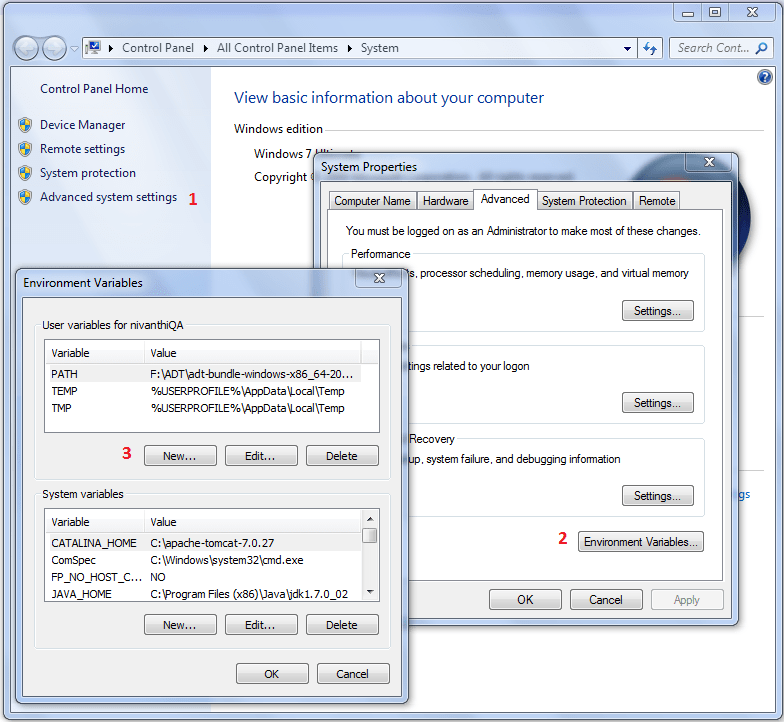The width and height of the screenshot is (784, 722).
Task: Close the System Properties dialog
Action: click(709, 162)
